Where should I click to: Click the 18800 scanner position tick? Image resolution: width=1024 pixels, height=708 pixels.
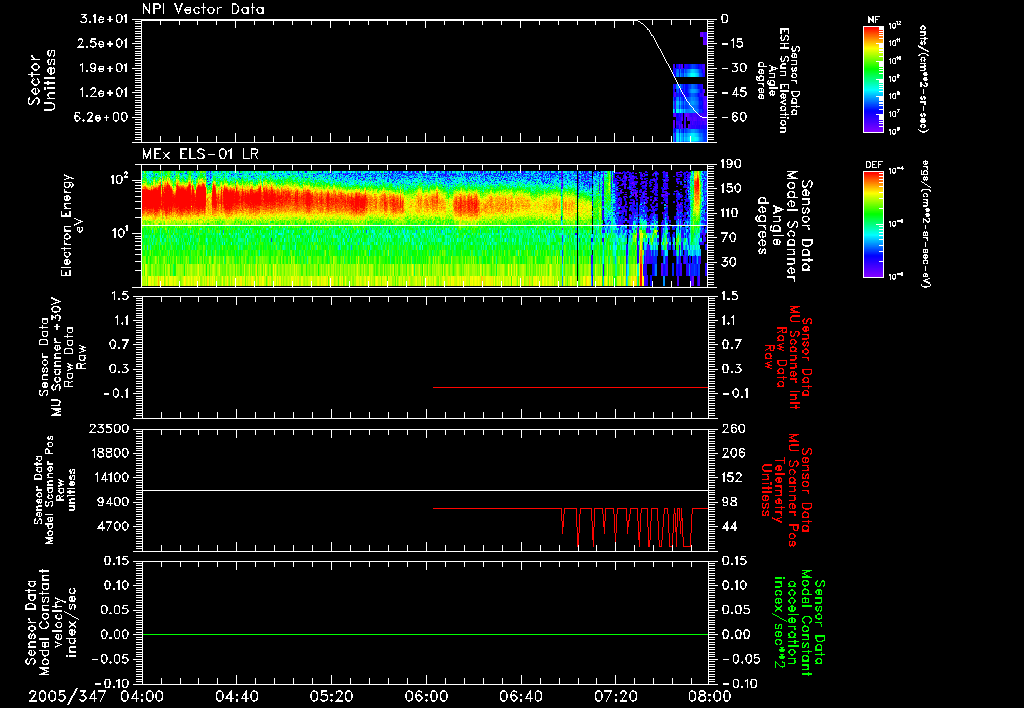109,453
